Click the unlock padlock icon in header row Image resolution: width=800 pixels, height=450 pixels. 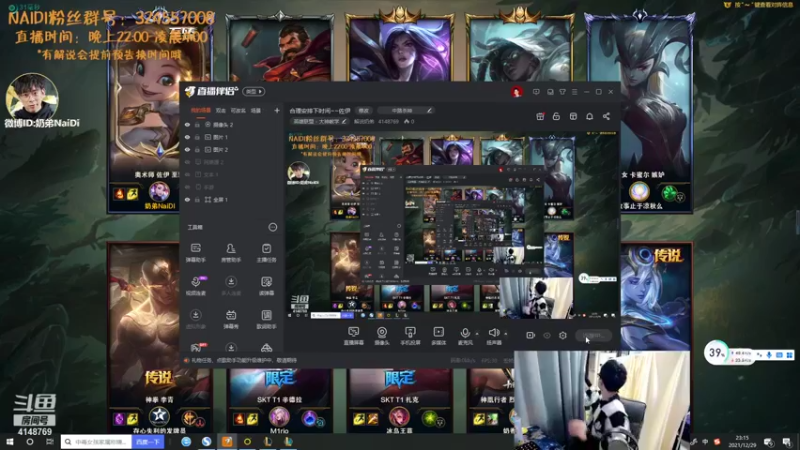click(x=556, y=116)
